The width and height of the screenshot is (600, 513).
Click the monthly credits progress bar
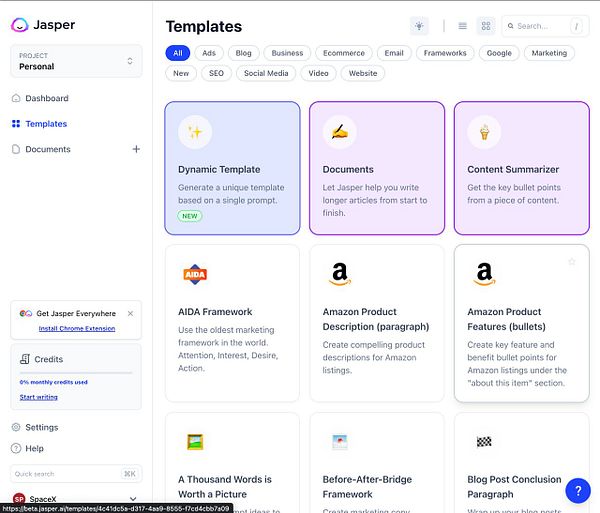point(76,373)
